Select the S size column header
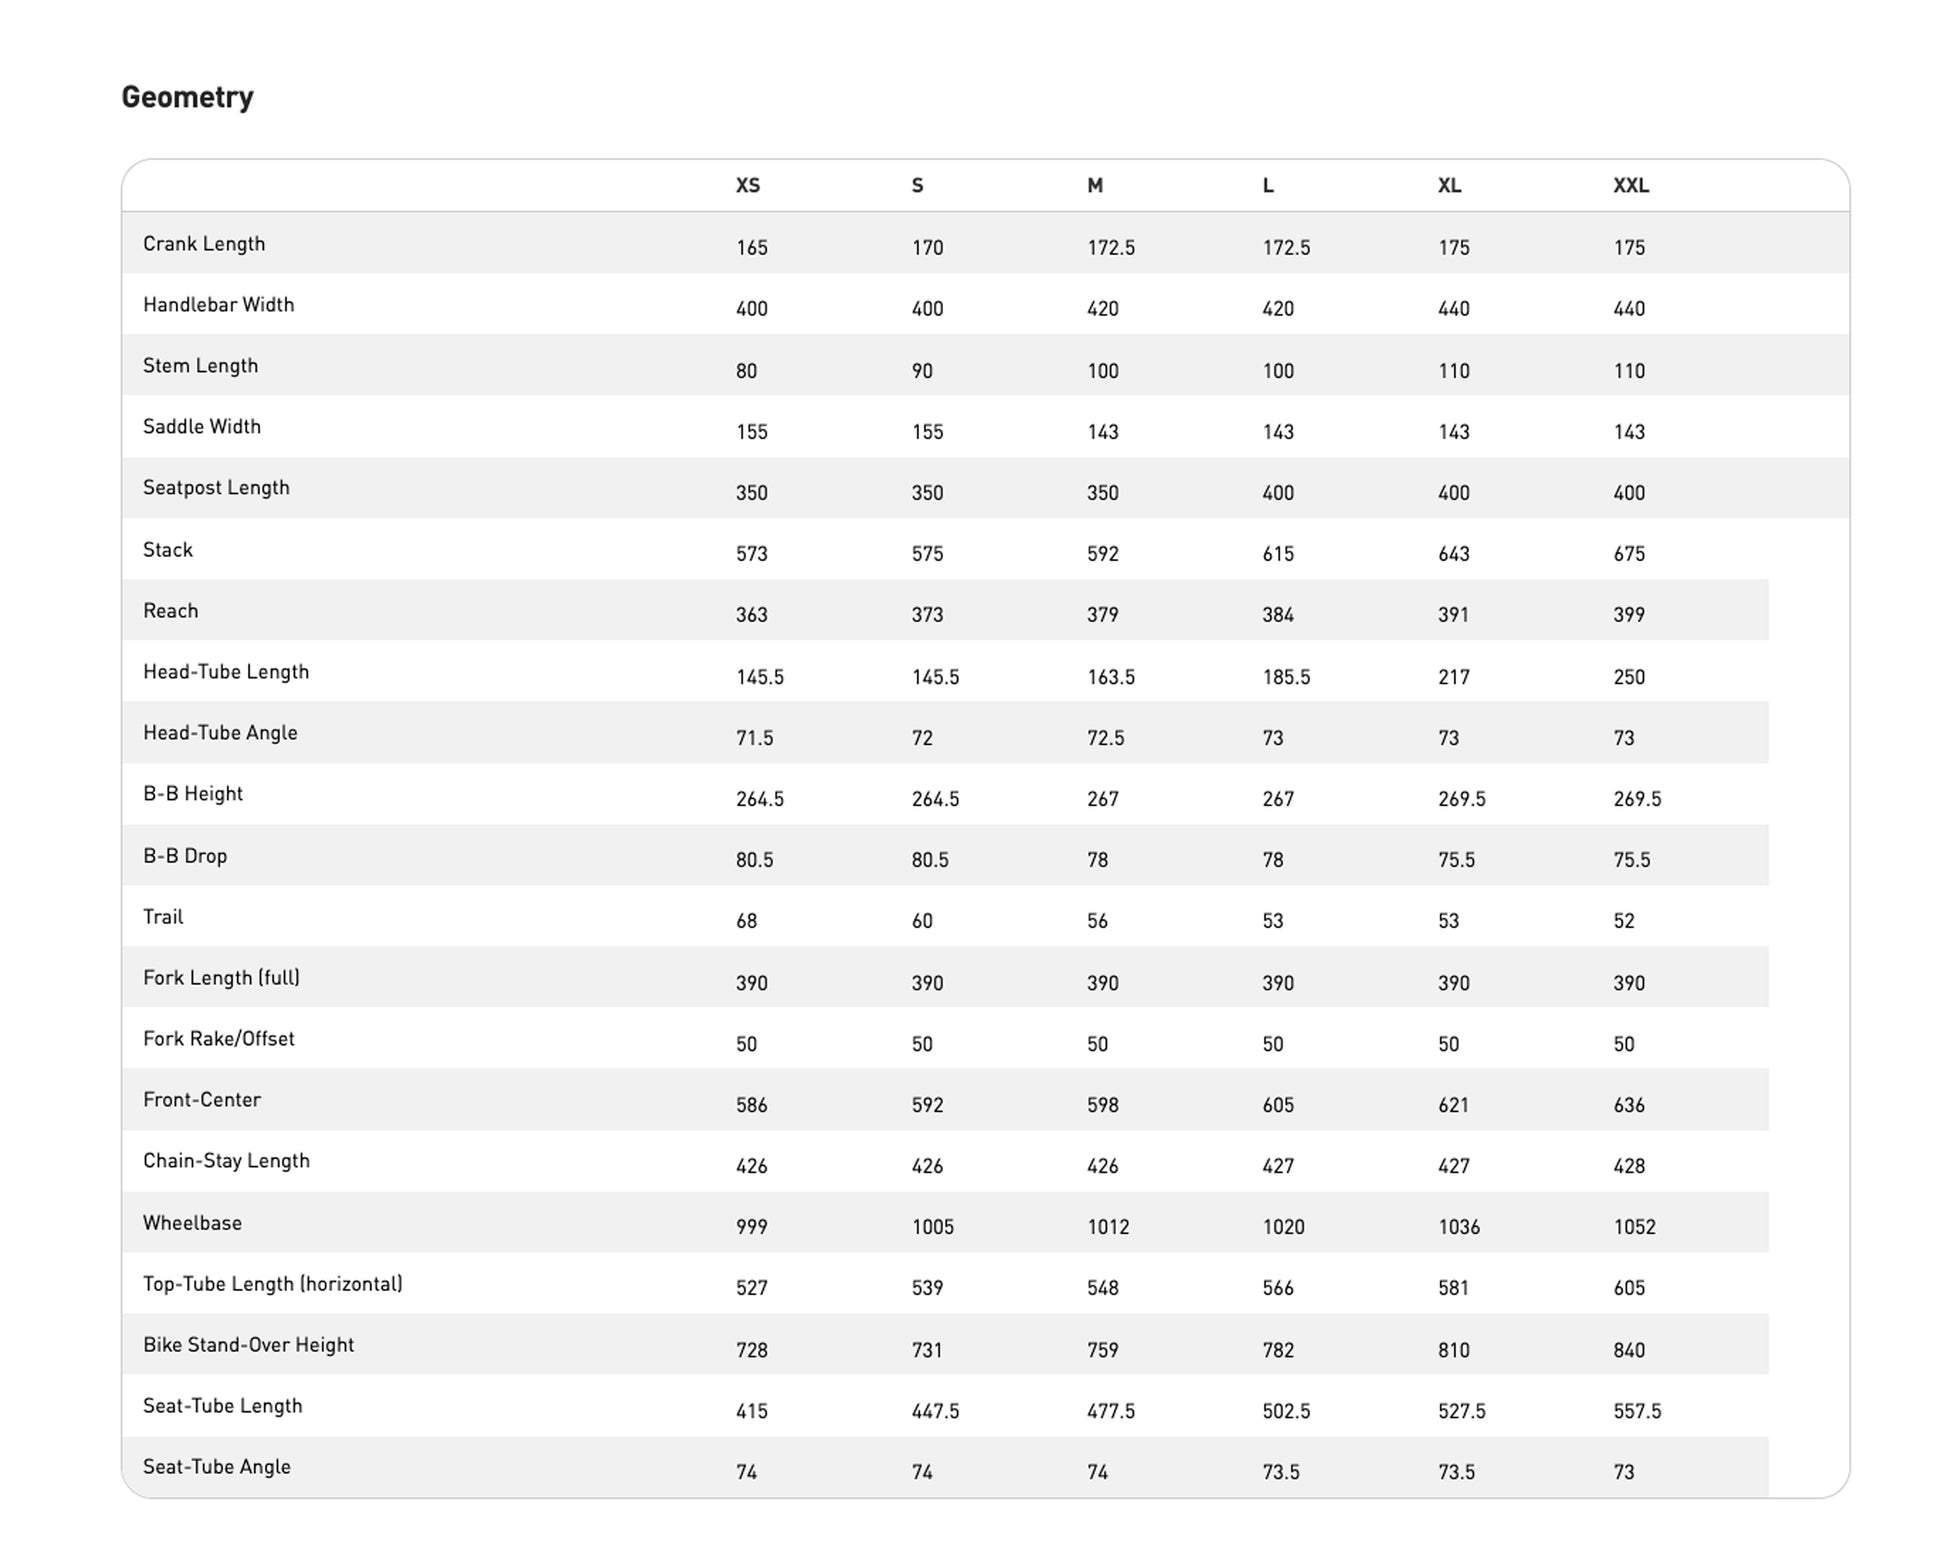1946x1557 pixels. pyautogui.click(x=917, y=185)
